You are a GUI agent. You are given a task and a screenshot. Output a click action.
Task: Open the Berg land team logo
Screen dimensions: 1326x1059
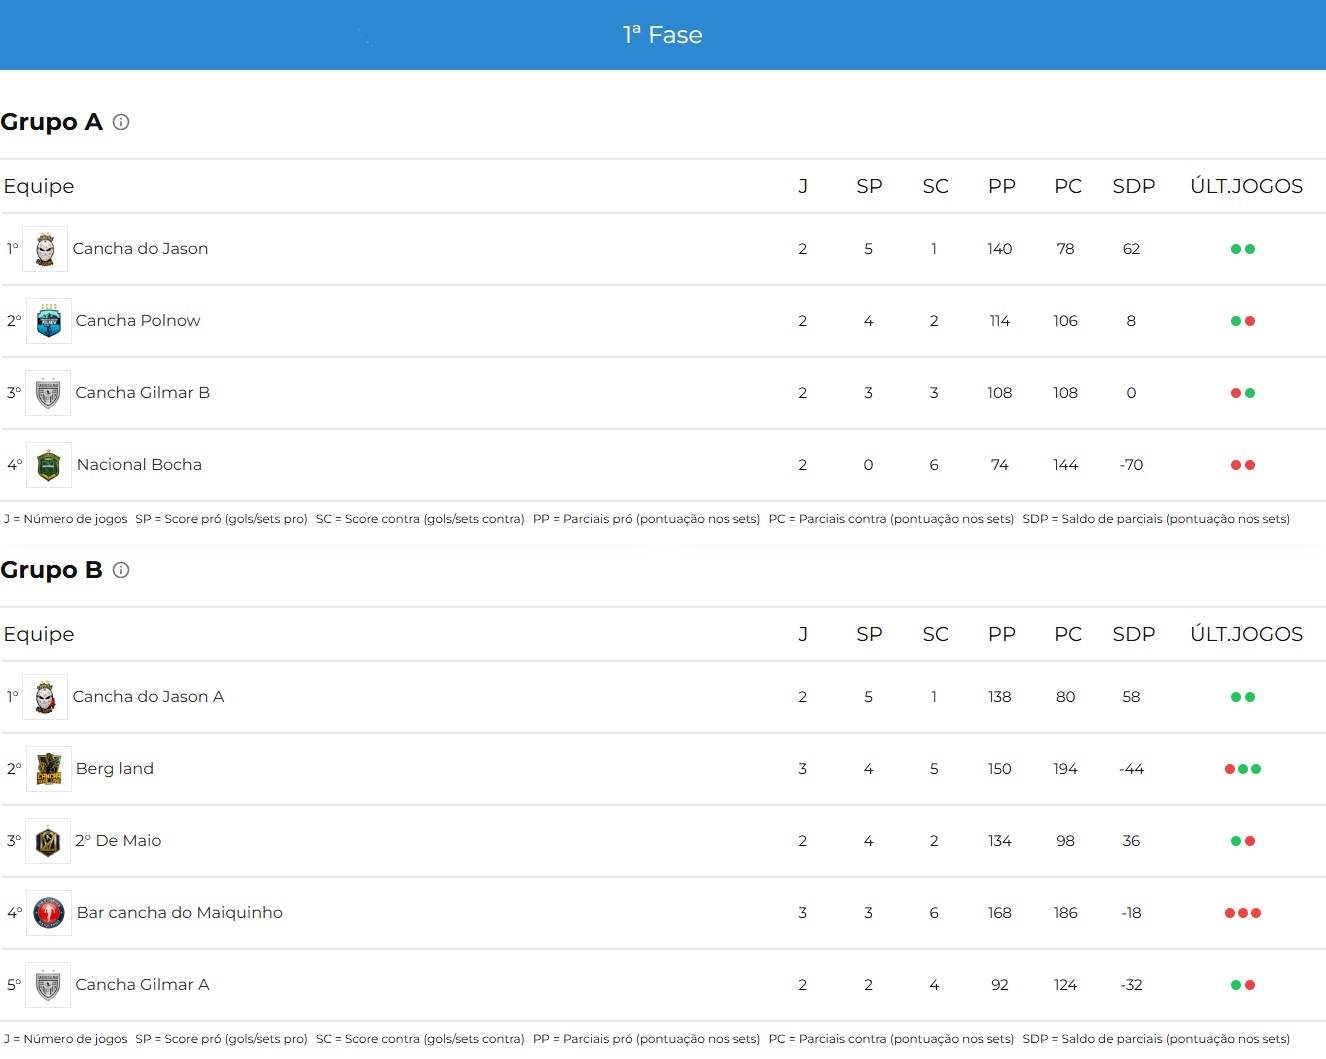tap(49, 769)
